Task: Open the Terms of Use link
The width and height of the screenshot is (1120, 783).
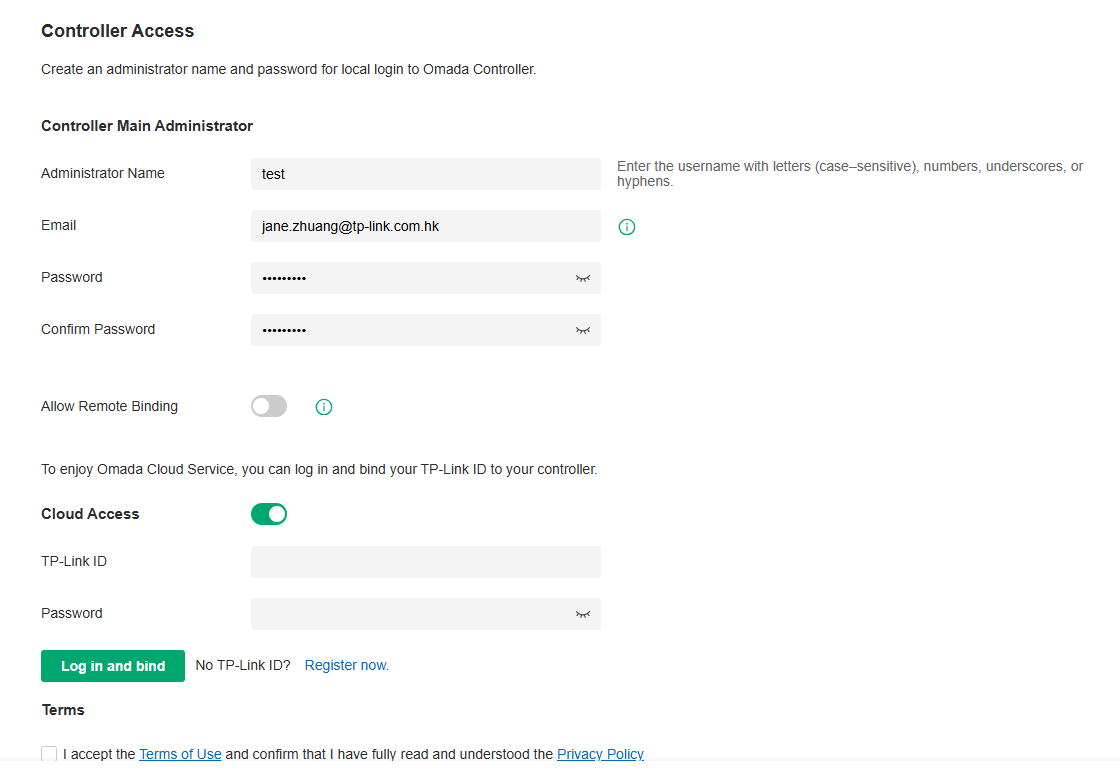Action: click(x=180, y=753)
